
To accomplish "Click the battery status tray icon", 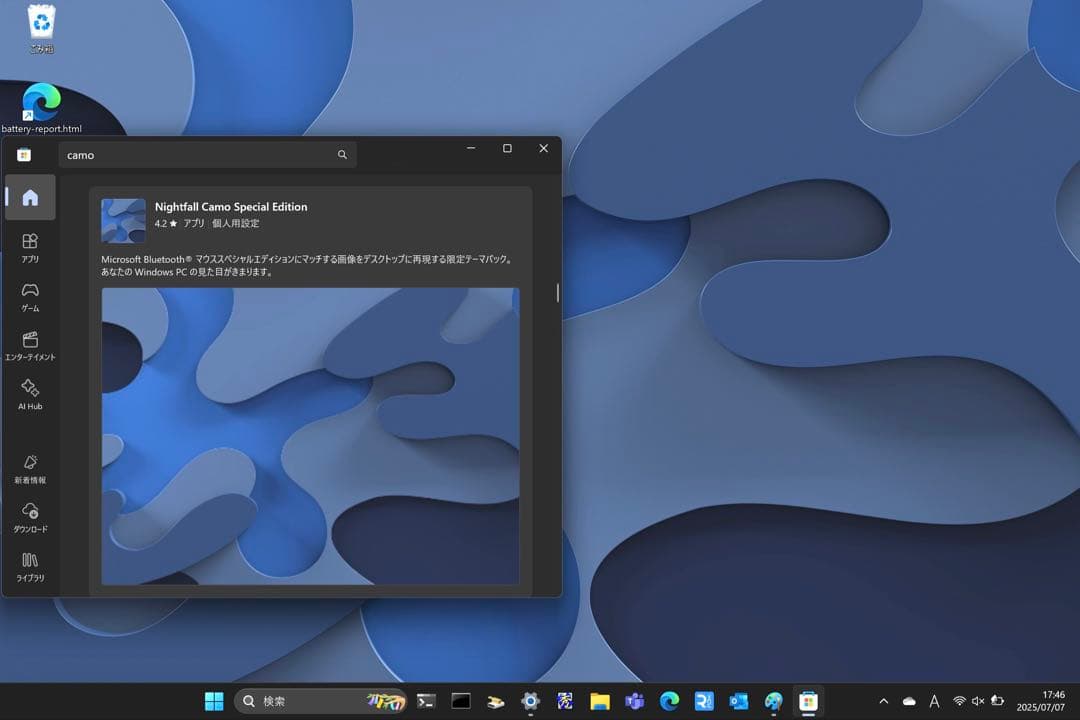I will pyautogui.click(x=997, y=701).
